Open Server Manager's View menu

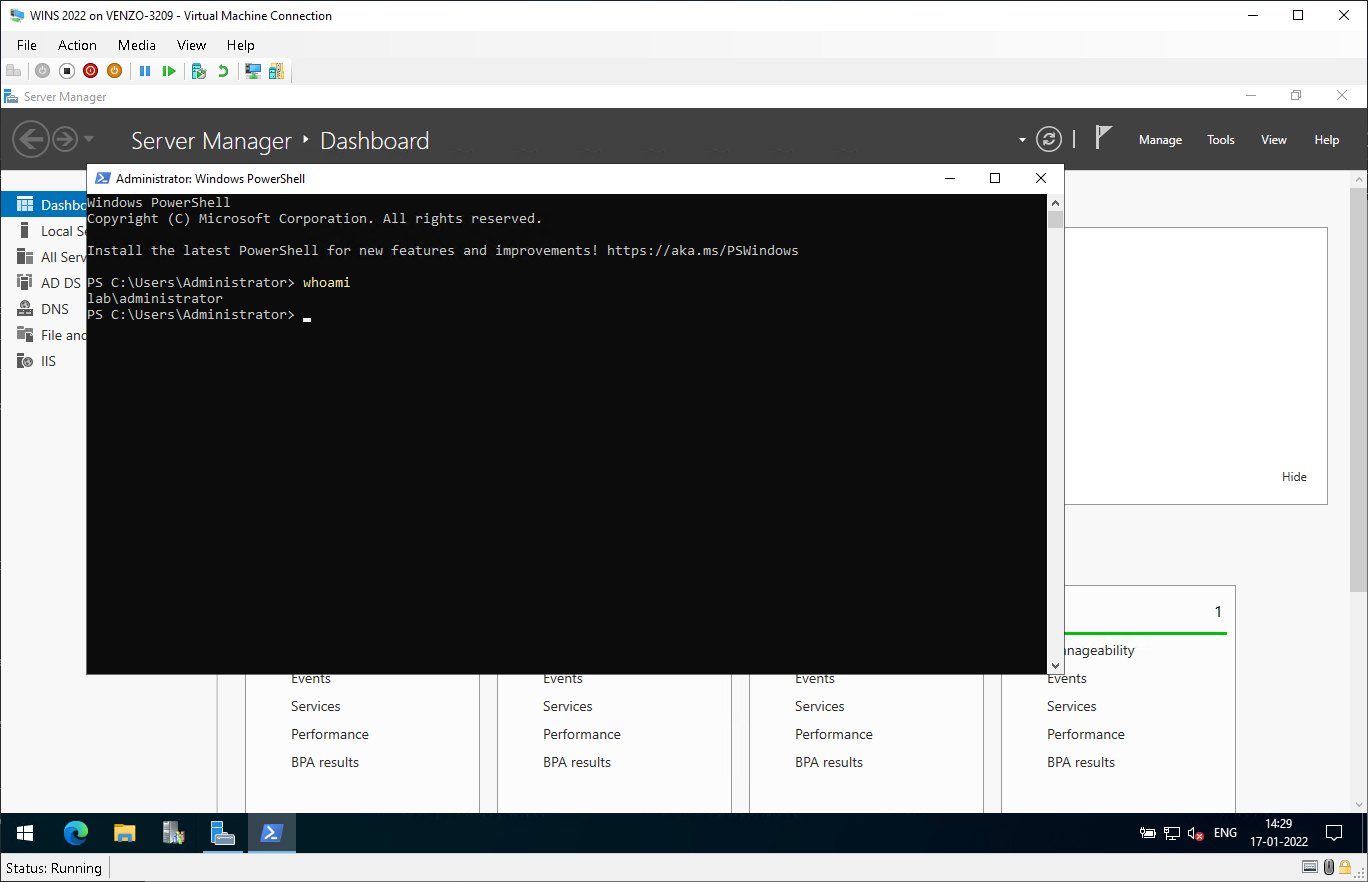click(1274, 140)
